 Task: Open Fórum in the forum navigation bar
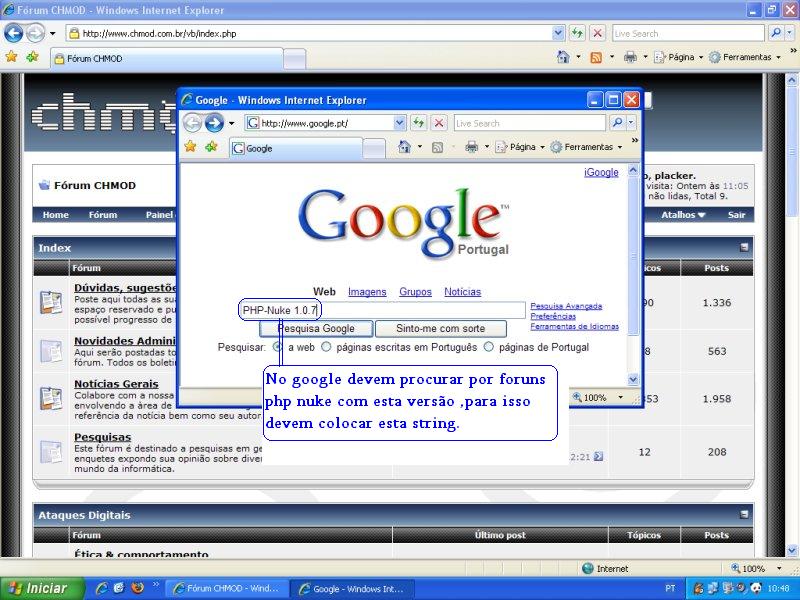(x=103, y=215)
